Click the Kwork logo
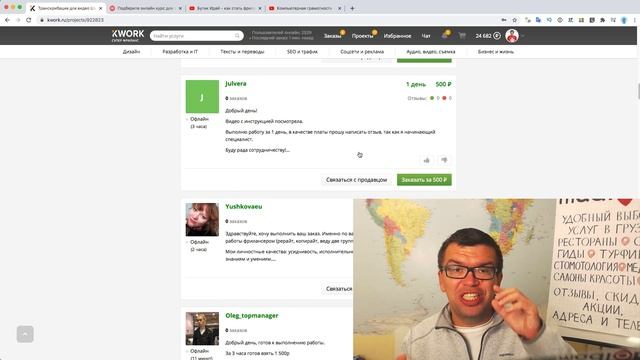Image resolution: width=640 pixels, height=360 pixels. pyautogui.click(x=128, y=36)
